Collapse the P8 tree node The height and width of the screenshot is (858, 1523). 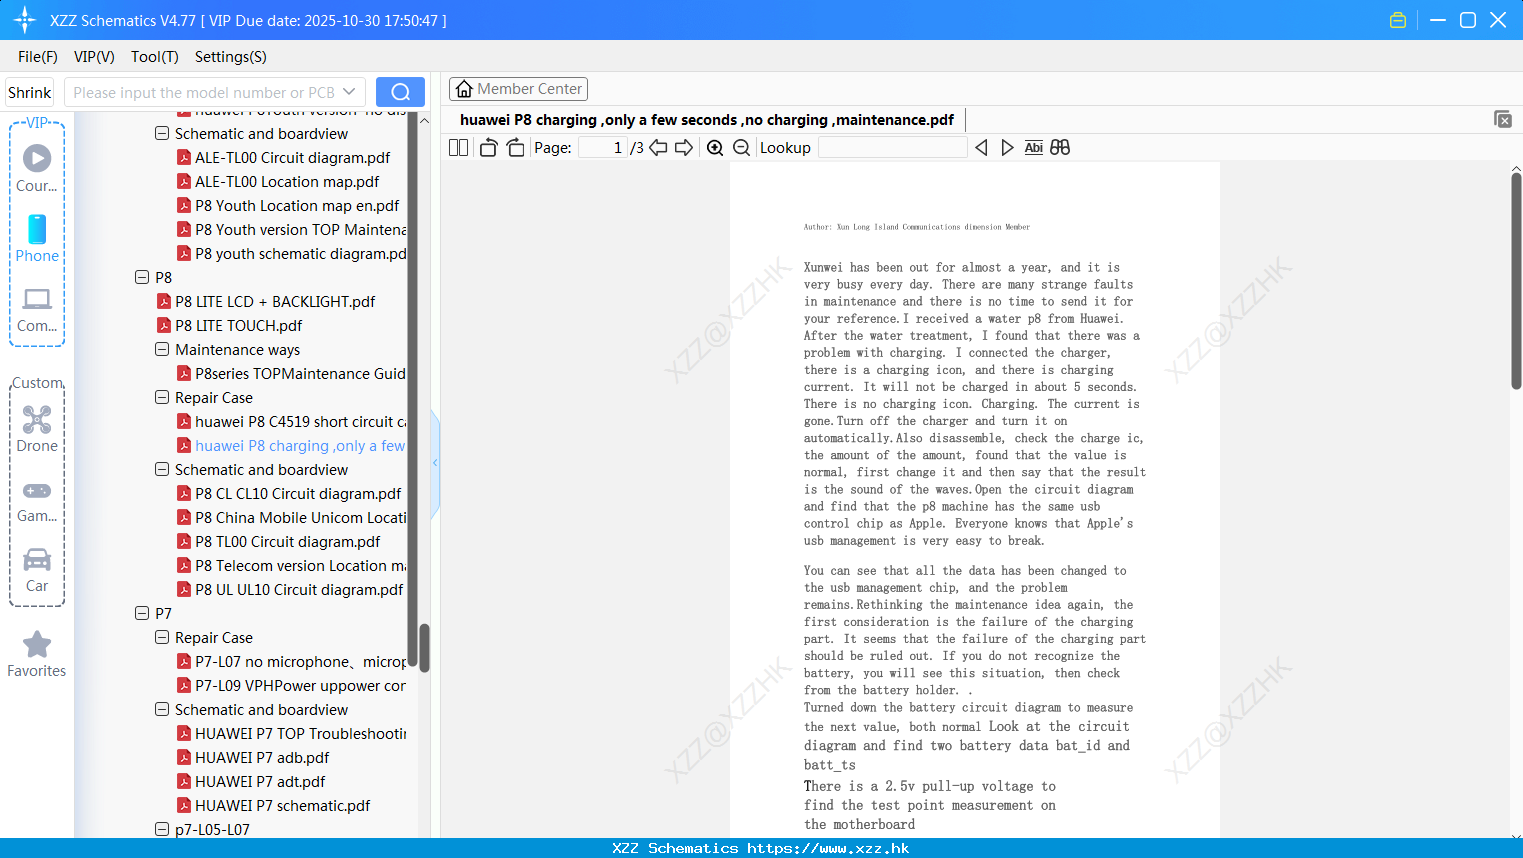[142, 277]
